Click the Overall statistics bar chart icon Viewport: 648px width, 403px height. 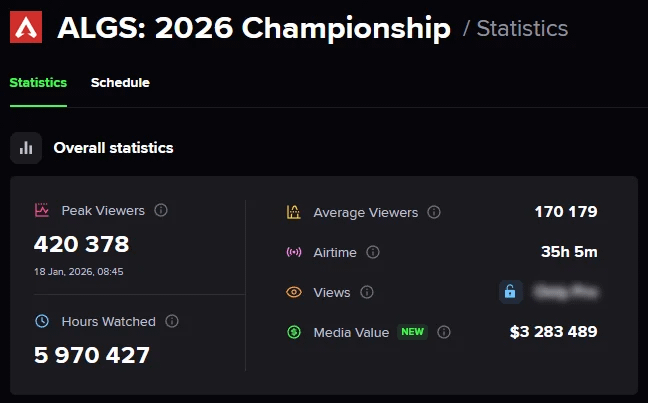click(x=26, y=148)
